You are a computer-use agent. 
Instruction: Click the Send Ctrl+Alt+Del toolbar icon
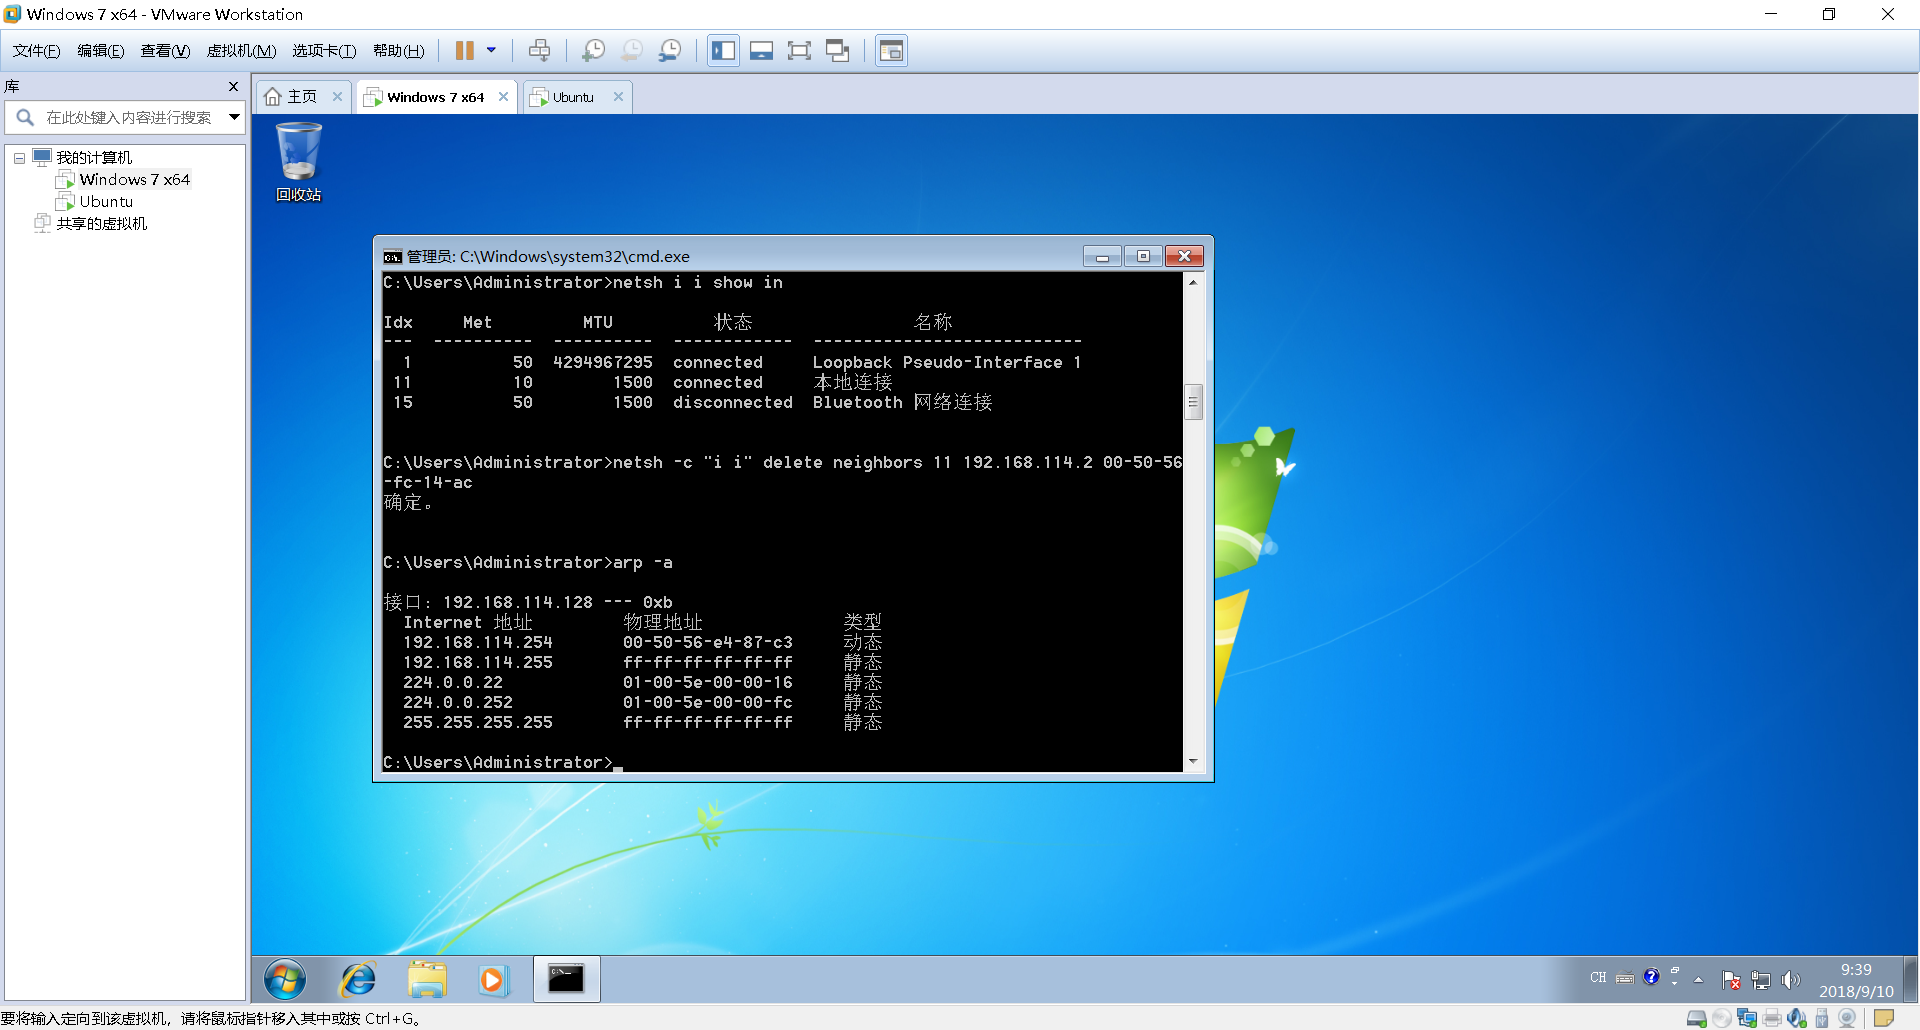coord(539,50)
